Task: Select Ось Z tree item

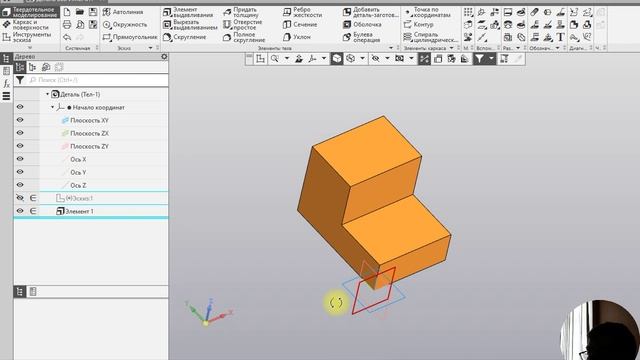Action: [78, 185]
